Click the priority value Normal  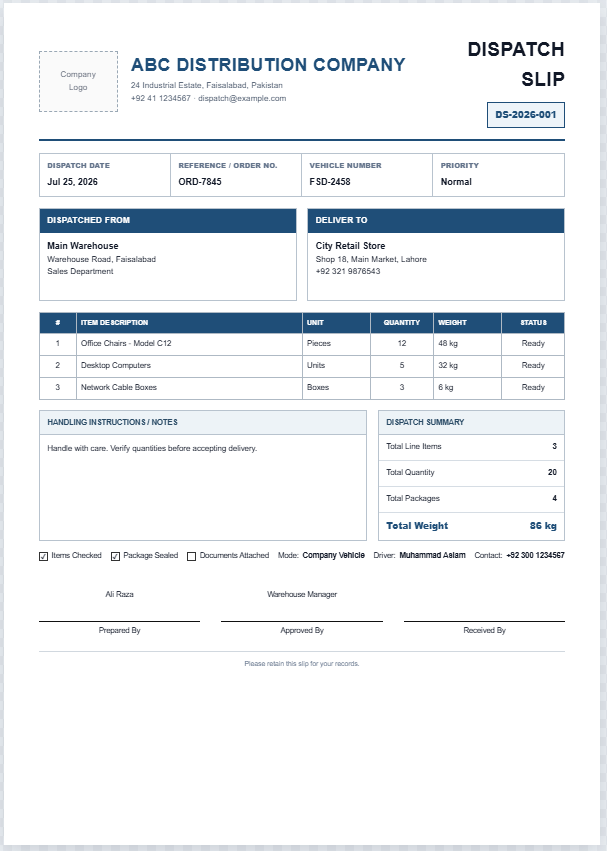pyautogui.click(x=456, y=182)
